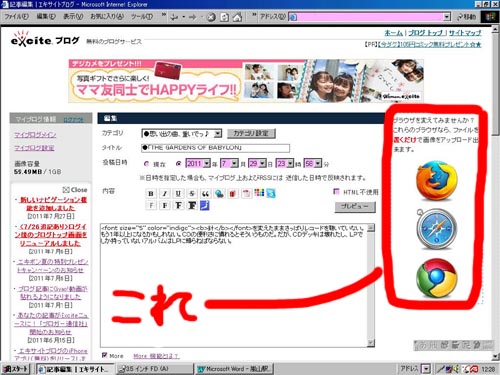500x375 pixels.
Task: Open the ツール(T) menu
Action: pos(142,16)
